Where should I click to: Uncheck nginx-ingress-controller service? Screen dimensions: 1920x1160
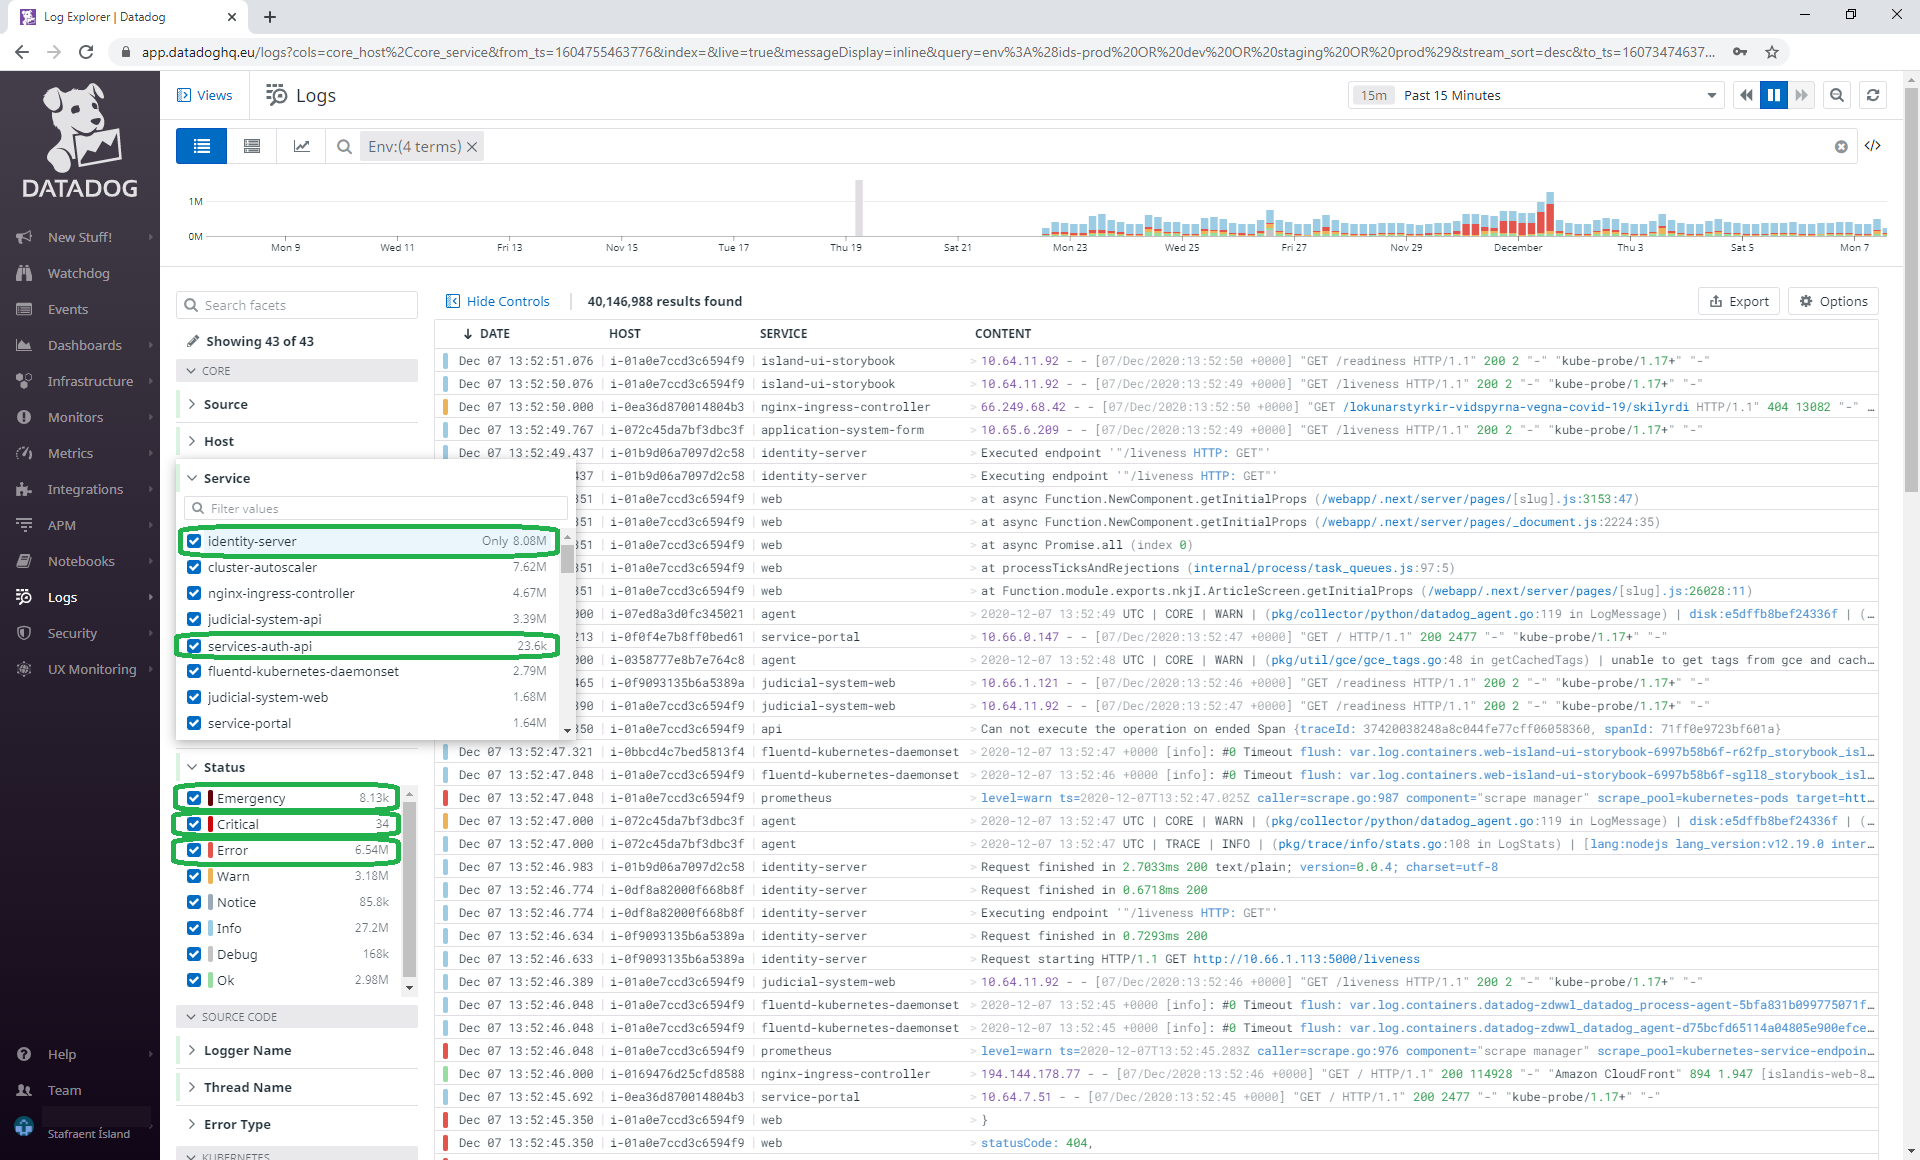pos(194,593)
